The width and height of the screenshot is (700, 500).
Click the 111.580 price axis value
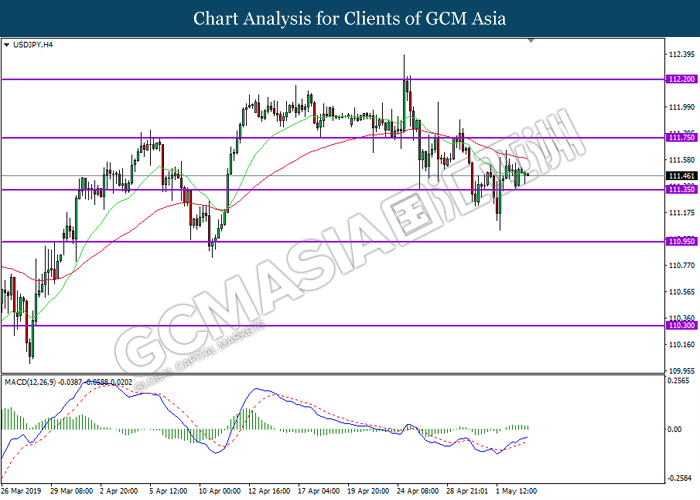[682, 159]
